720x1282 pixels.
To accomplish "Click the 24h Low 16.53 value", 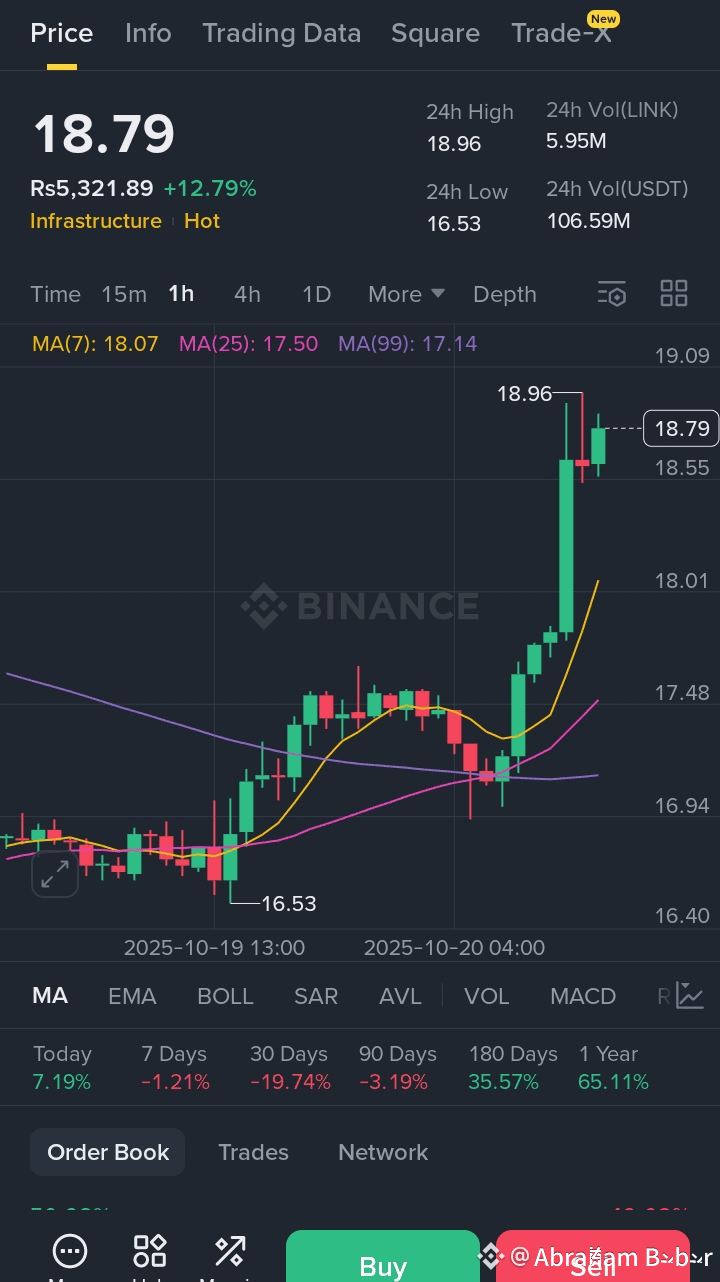I will 454,224.
